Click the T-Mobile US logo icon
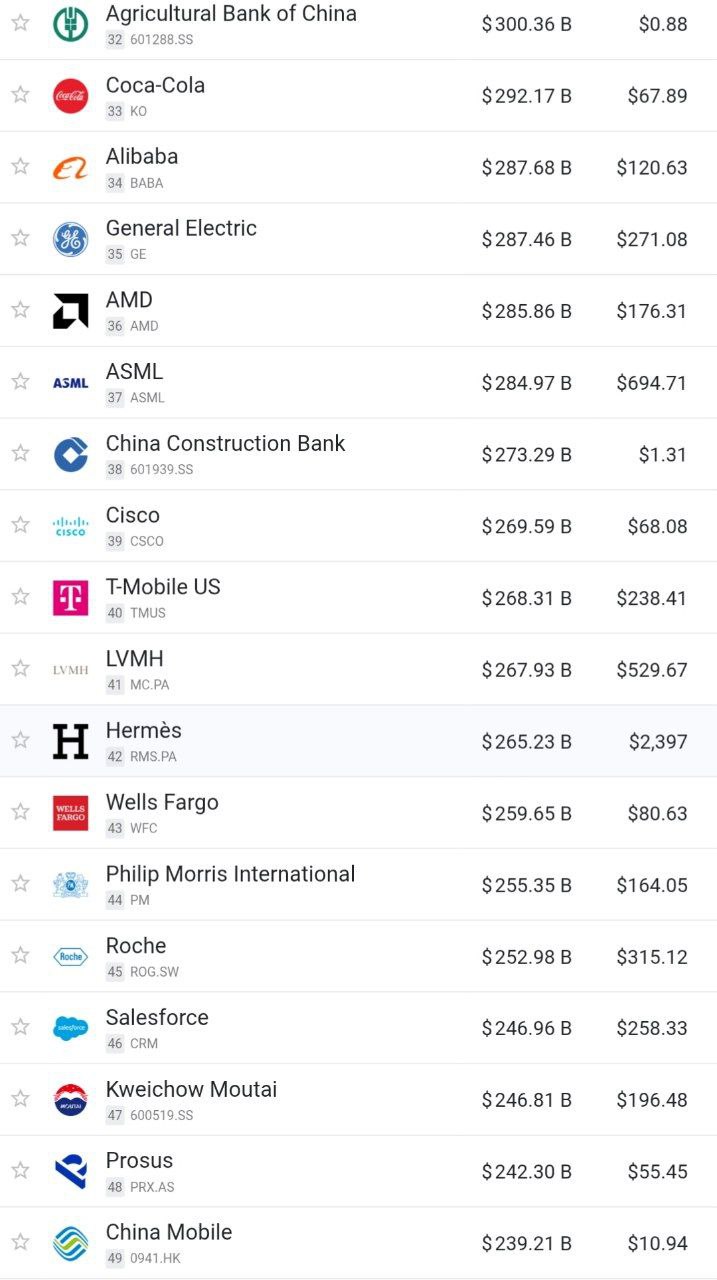This screenshot has height=1280, width=717. (x=70, y=598)
